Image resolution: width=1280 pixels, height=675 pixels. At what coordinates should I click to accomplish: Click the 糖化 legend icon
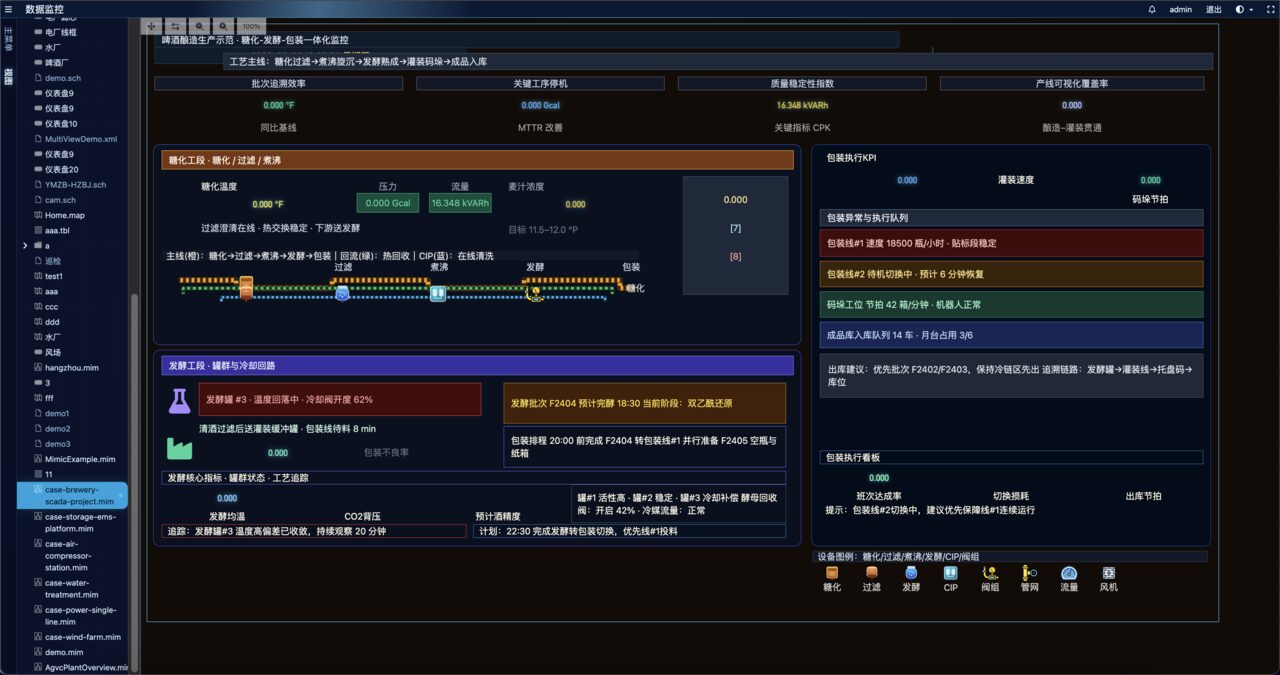[831, 573]
